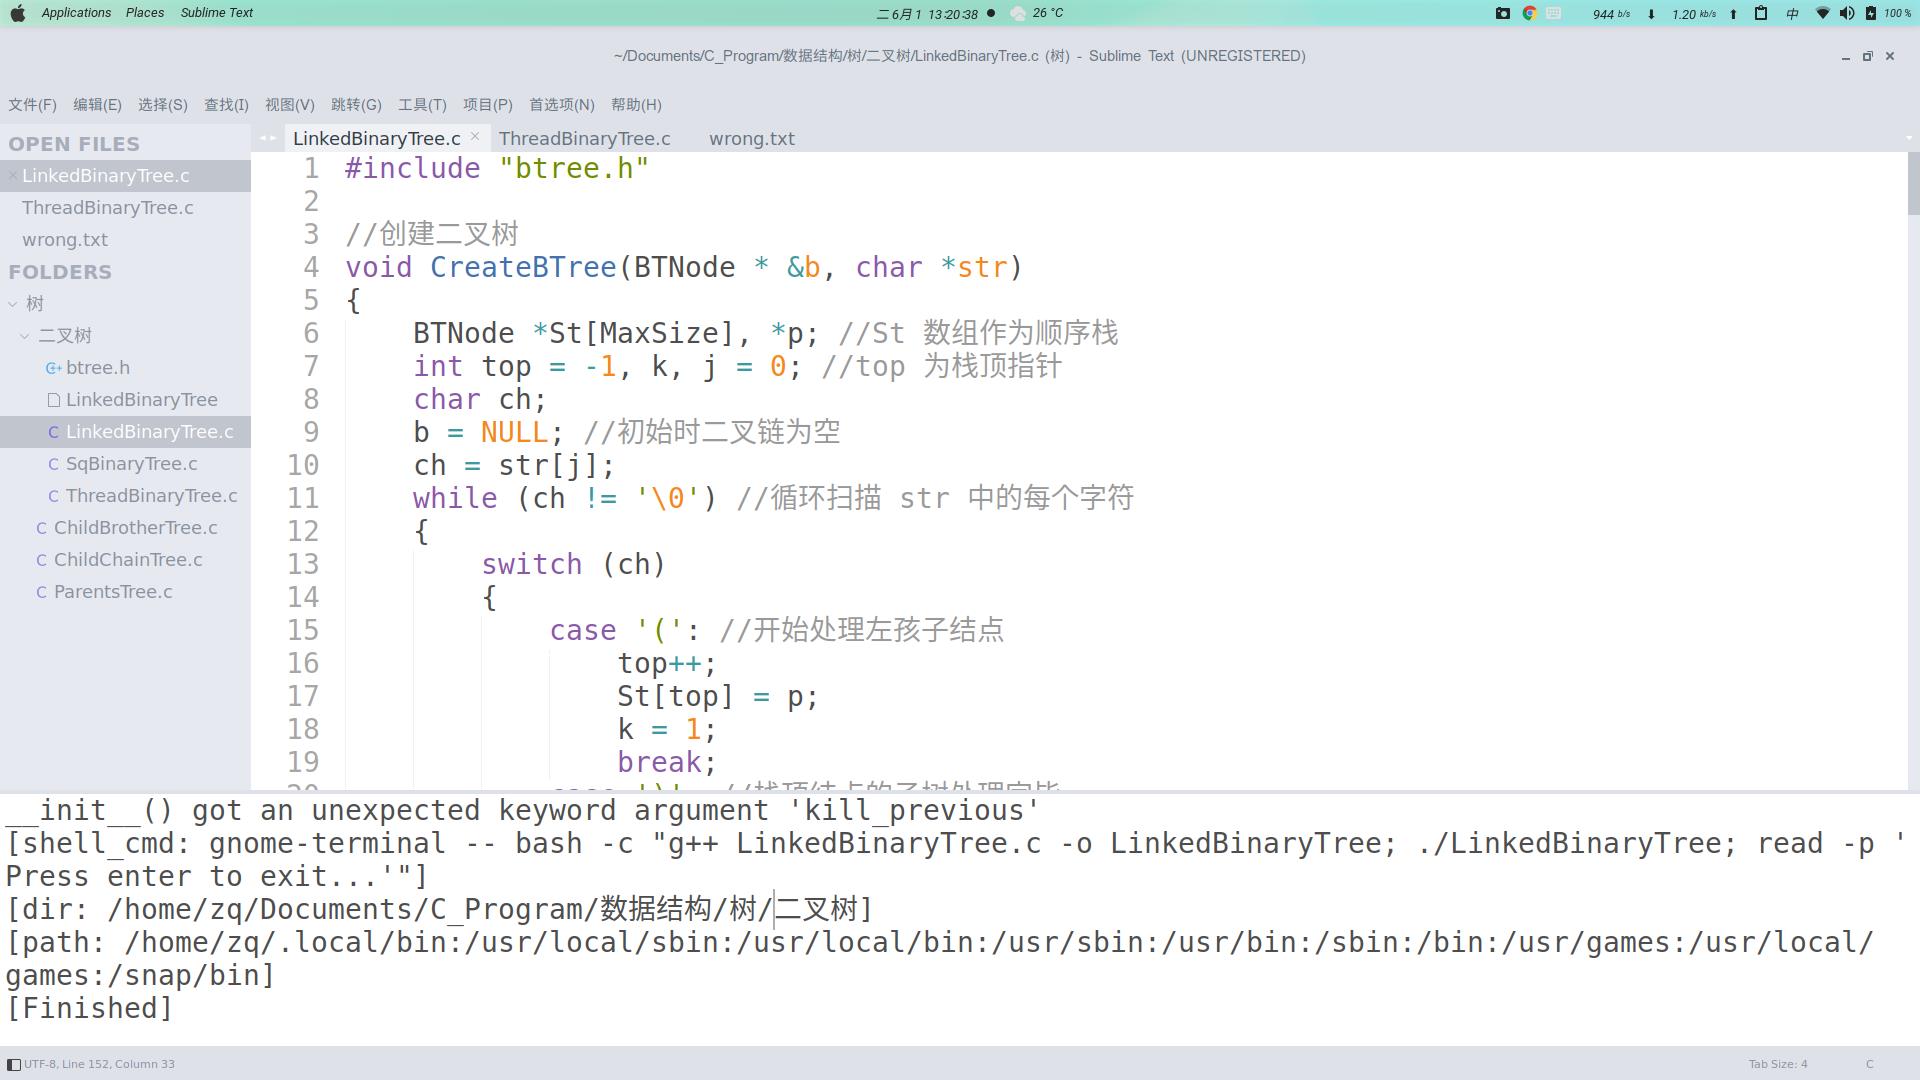1920x1080 pixels.
Task: Open btree.h from the folder tree
Action: 98,368
